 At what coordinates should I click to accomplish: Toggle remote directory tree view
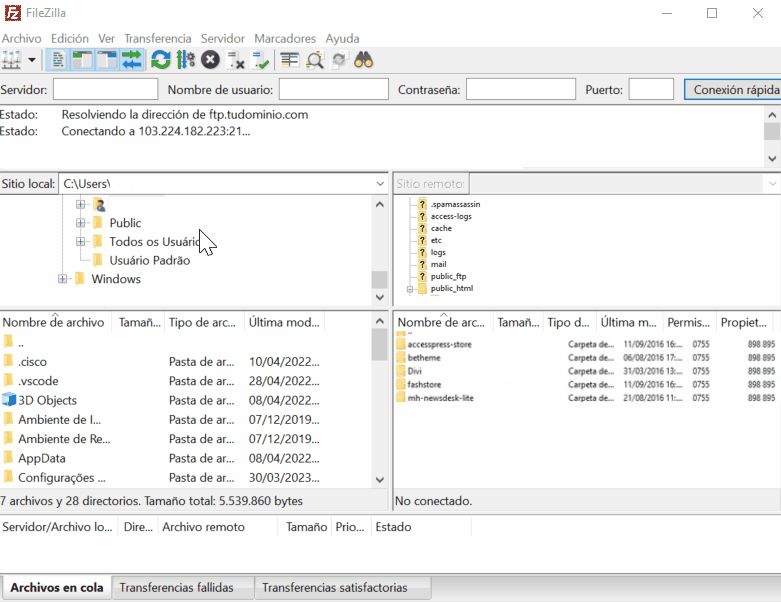(x=107, y=60)
